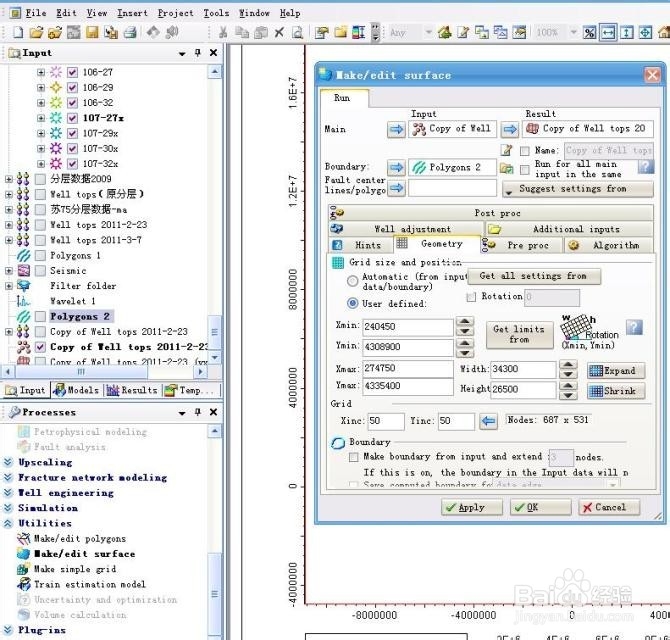Toggle checkbox for Polygons 1
Screen dimensions: 670x640
tap(40, 255)
